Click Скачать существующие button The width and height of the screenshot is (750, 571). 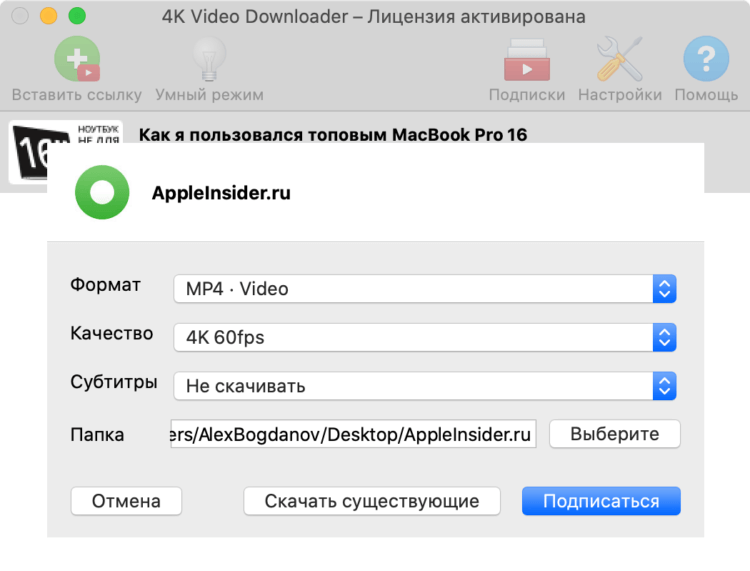pos(372,501)
